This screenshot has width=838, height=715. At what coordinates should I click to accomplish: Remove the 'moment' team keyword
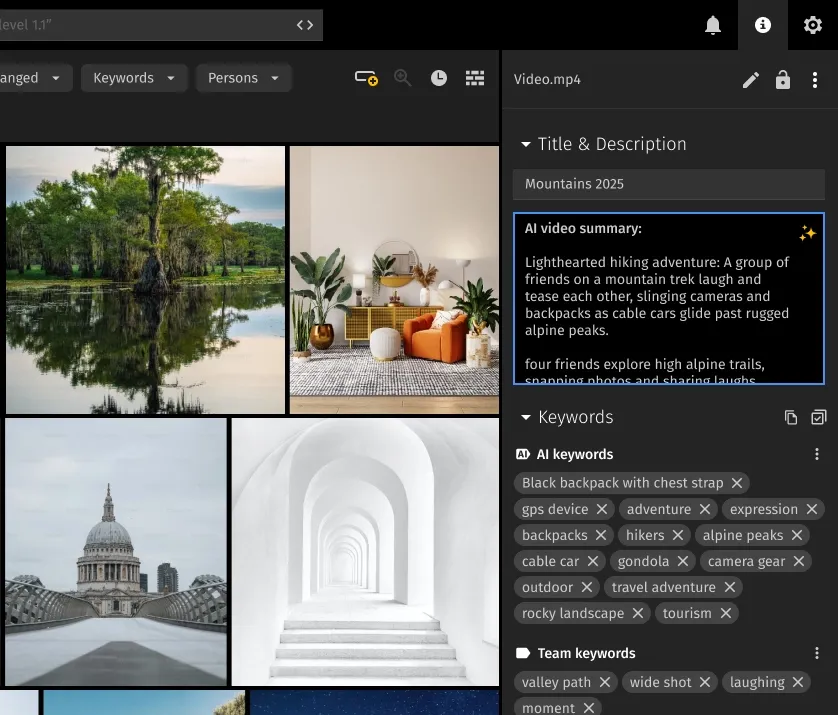click(x=588, y=708)
